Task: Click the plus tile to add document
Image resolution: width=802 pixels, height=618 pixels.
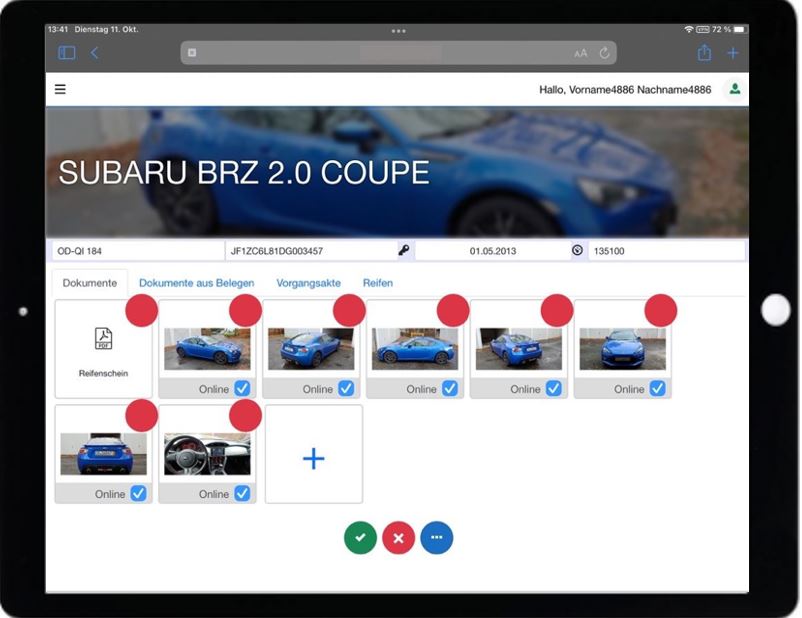Action: [313, 458]
